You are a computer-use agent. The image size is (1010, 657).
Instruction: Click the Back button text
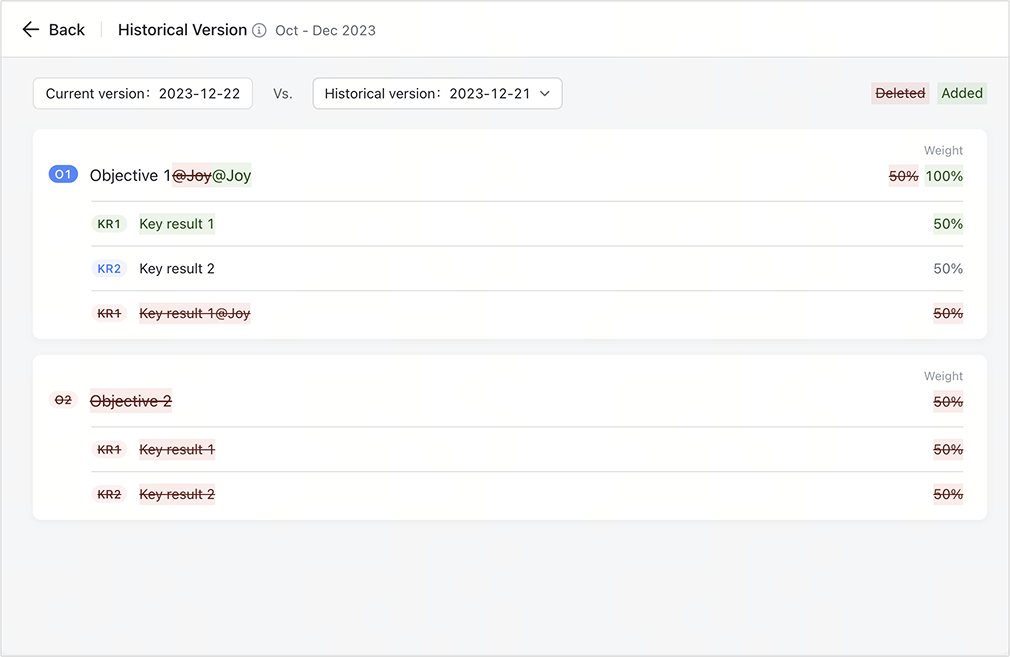(67, 30)
